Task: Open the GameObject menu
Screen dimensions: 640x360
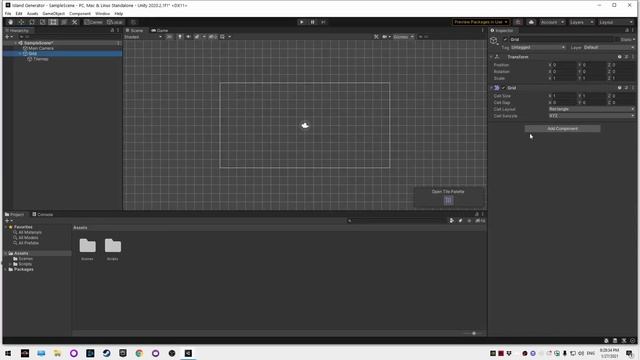Action: pos(53,13)
